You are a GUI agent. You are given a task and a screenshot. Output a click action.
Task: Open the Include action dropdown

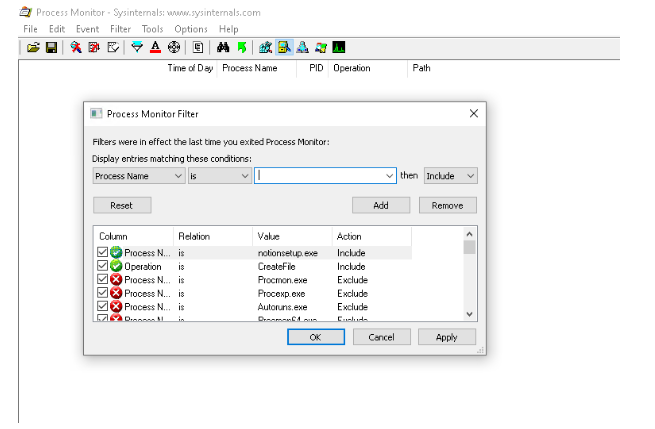(x=450, y=176)
